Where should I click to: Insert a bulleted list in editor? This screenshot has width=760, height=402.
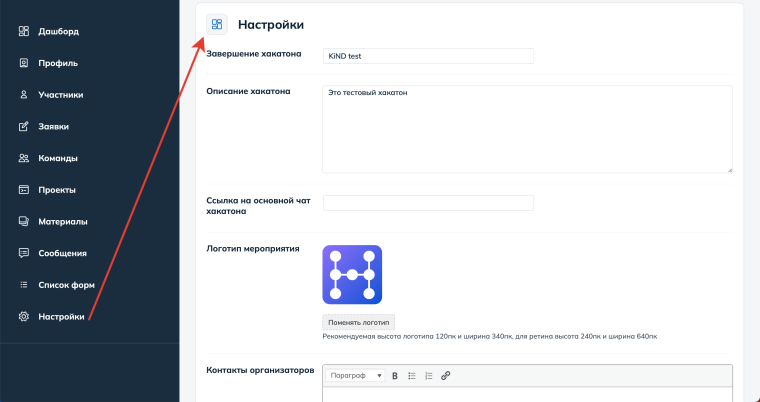tap(412, 376)
